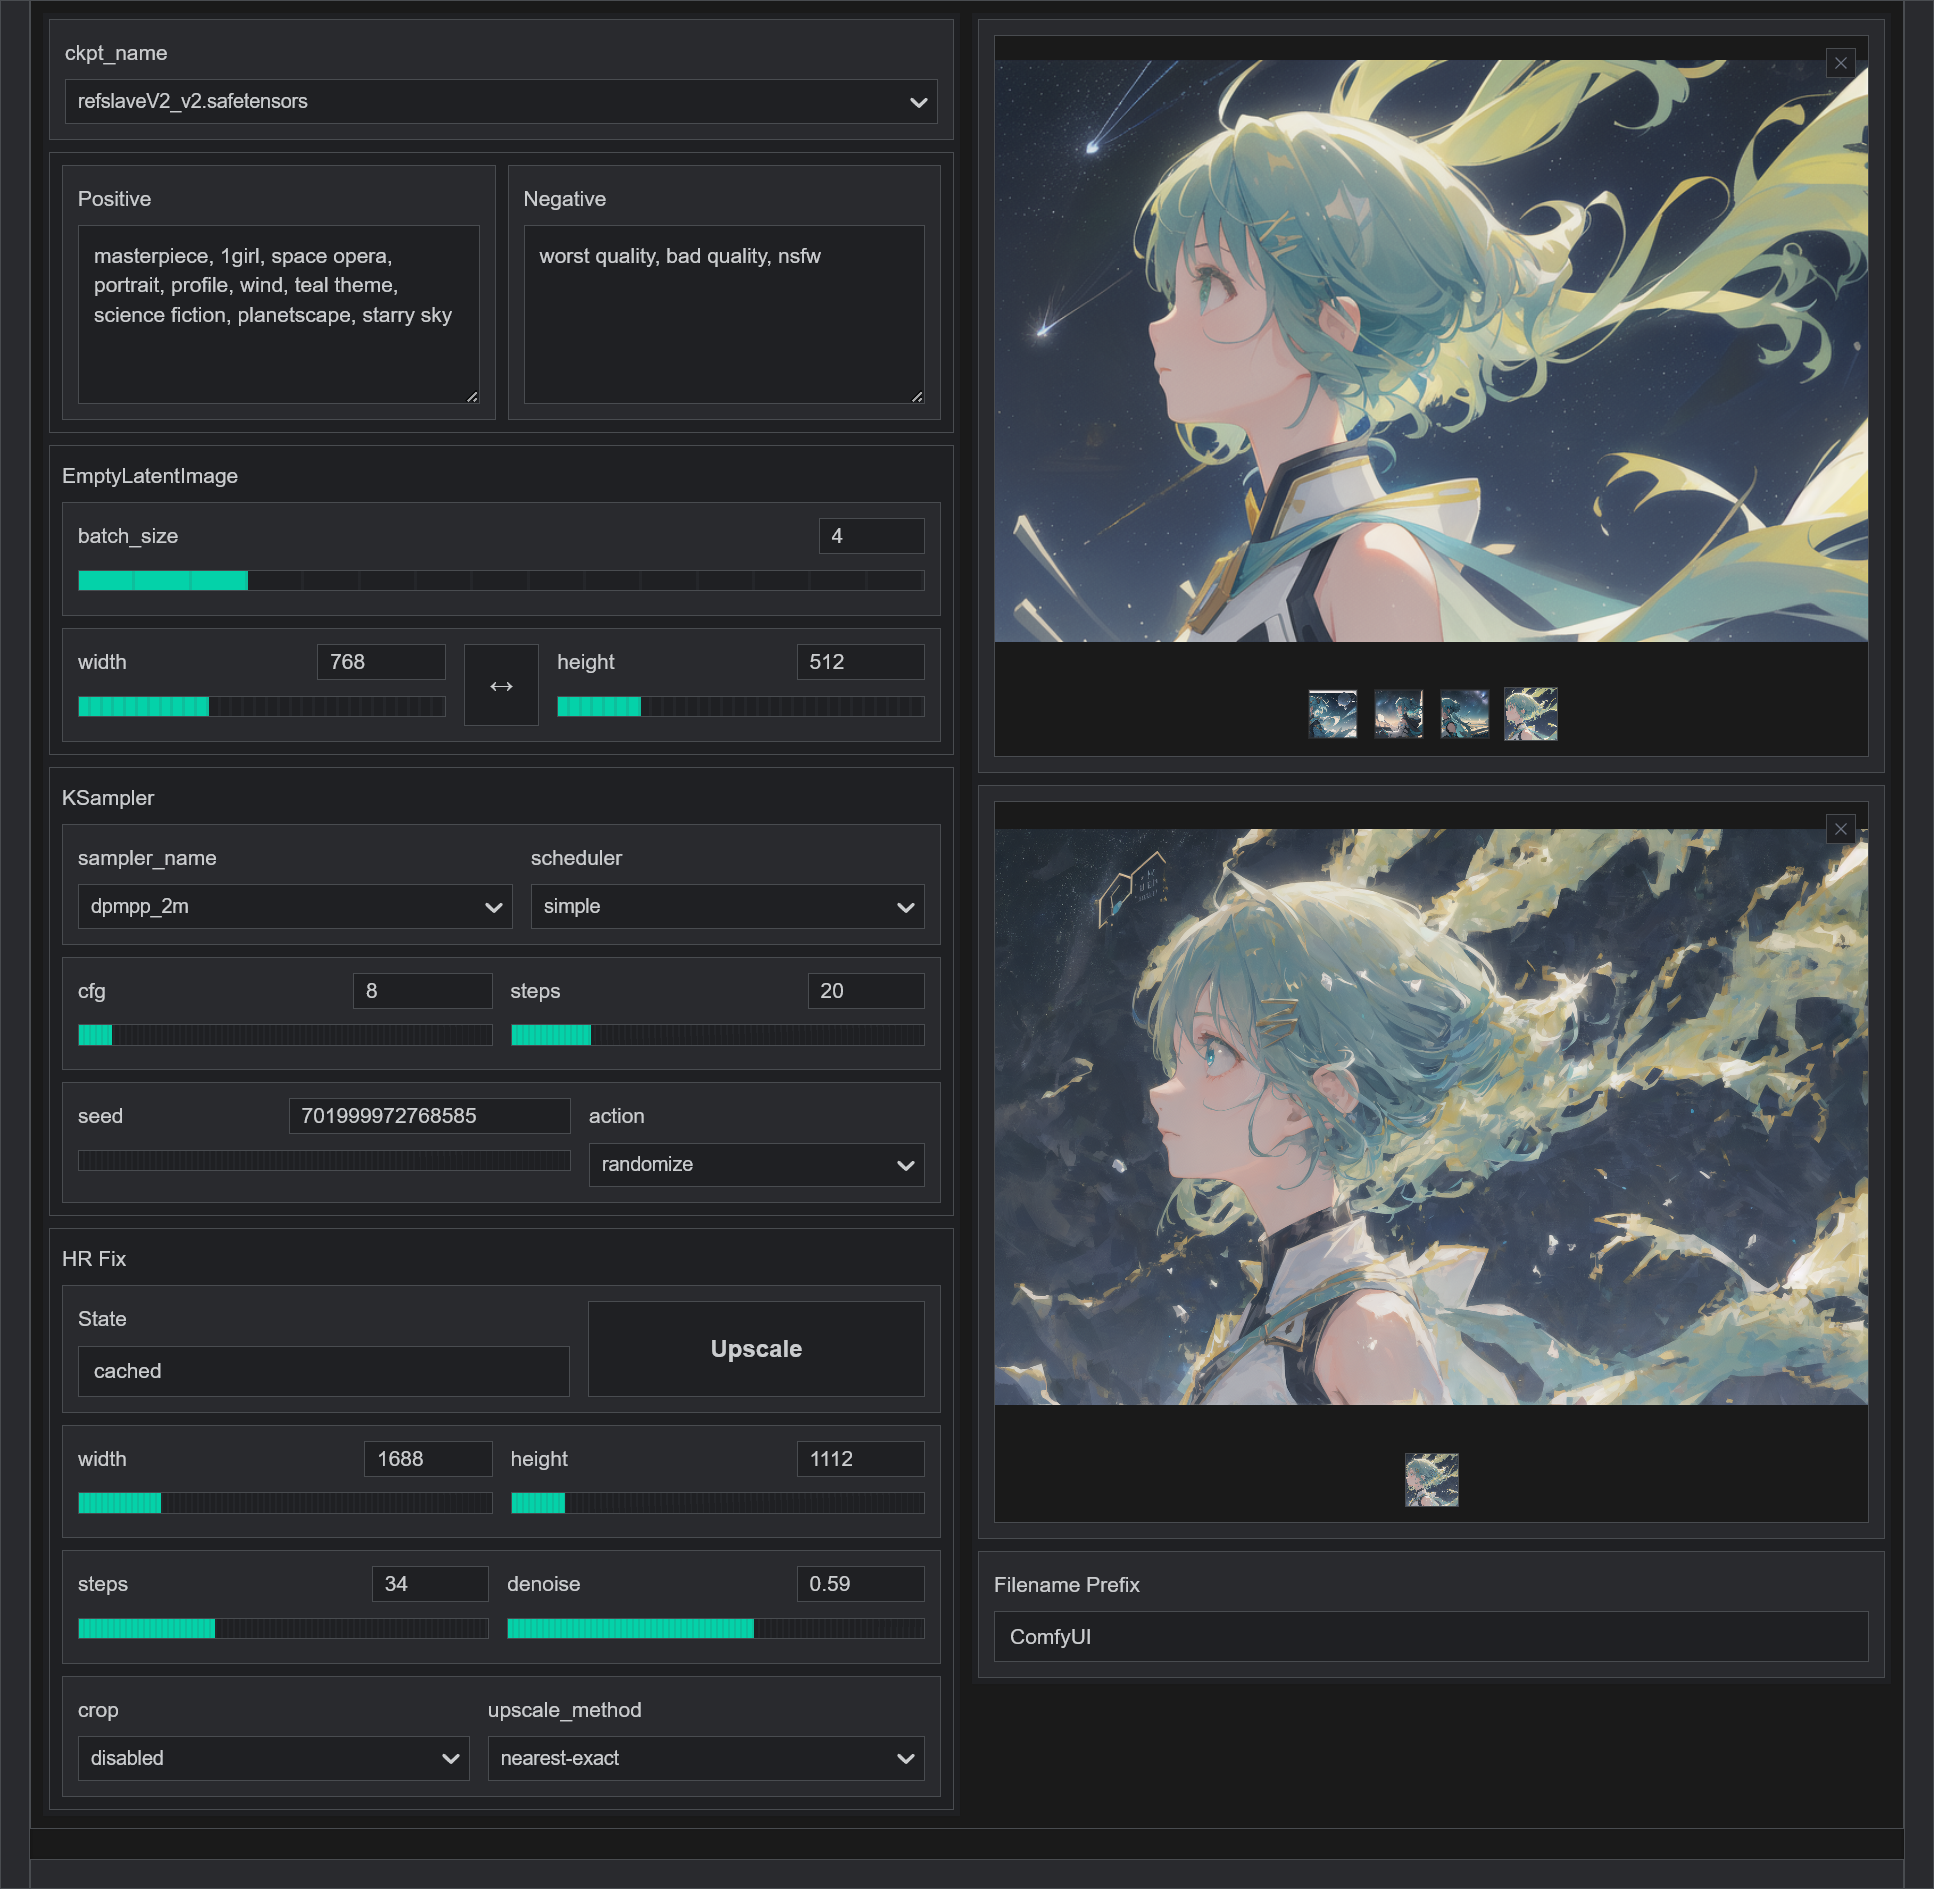Change the seed action from randomize
This screenshot has width=1934, height=1889.
point(755,1164)
